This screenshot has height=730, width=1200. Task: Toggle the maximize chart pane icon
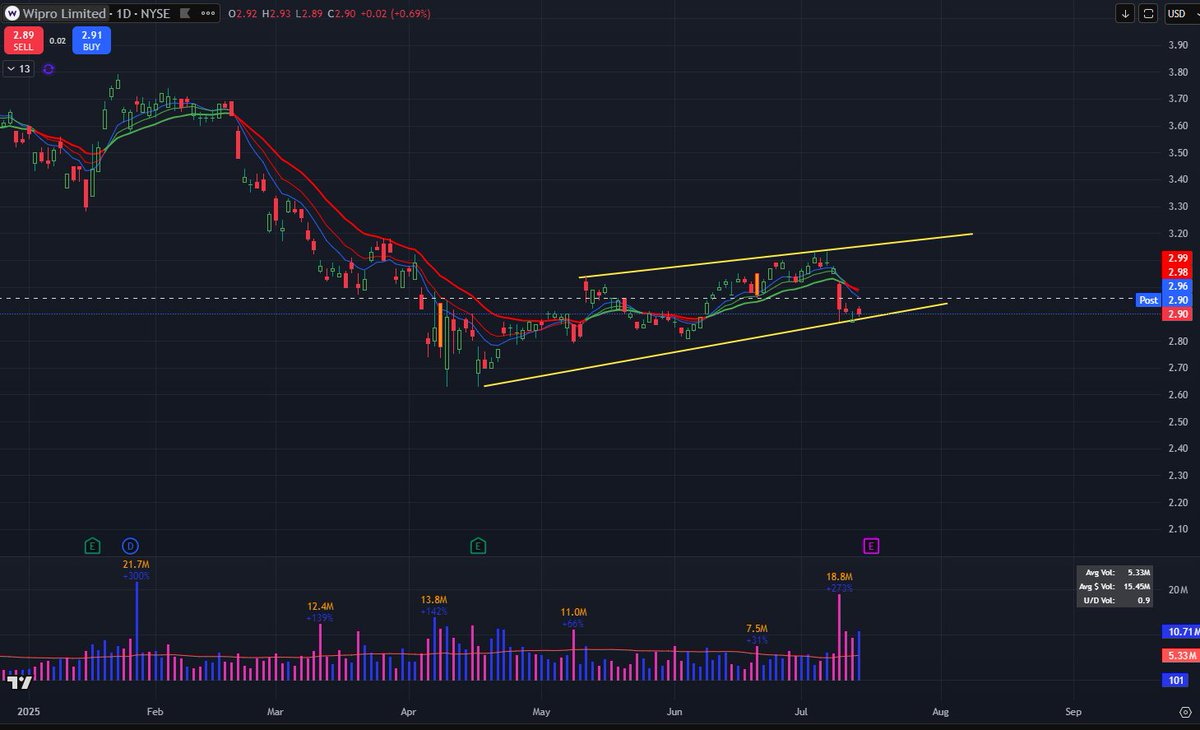pyautogui.click(x=1148, y=13)
